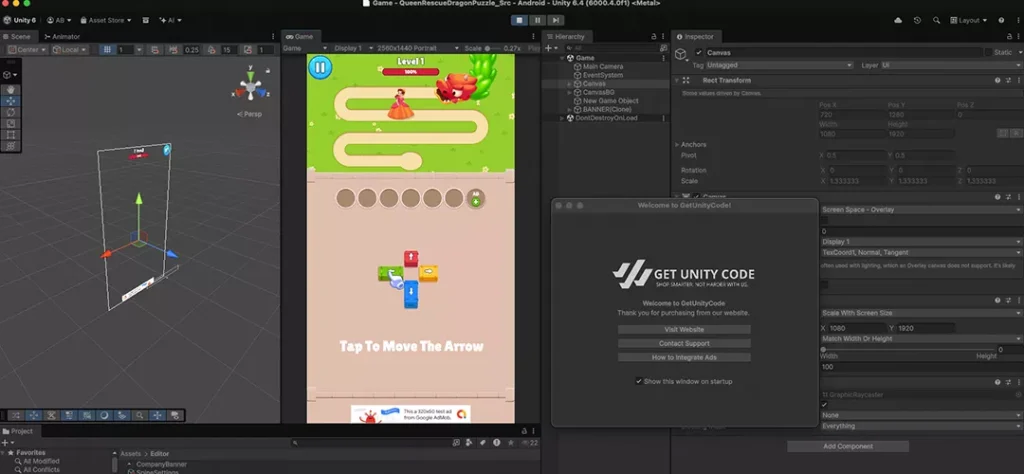
Task: Toggle the Inspector lock icon
Action: click(x=1010, y=37)
